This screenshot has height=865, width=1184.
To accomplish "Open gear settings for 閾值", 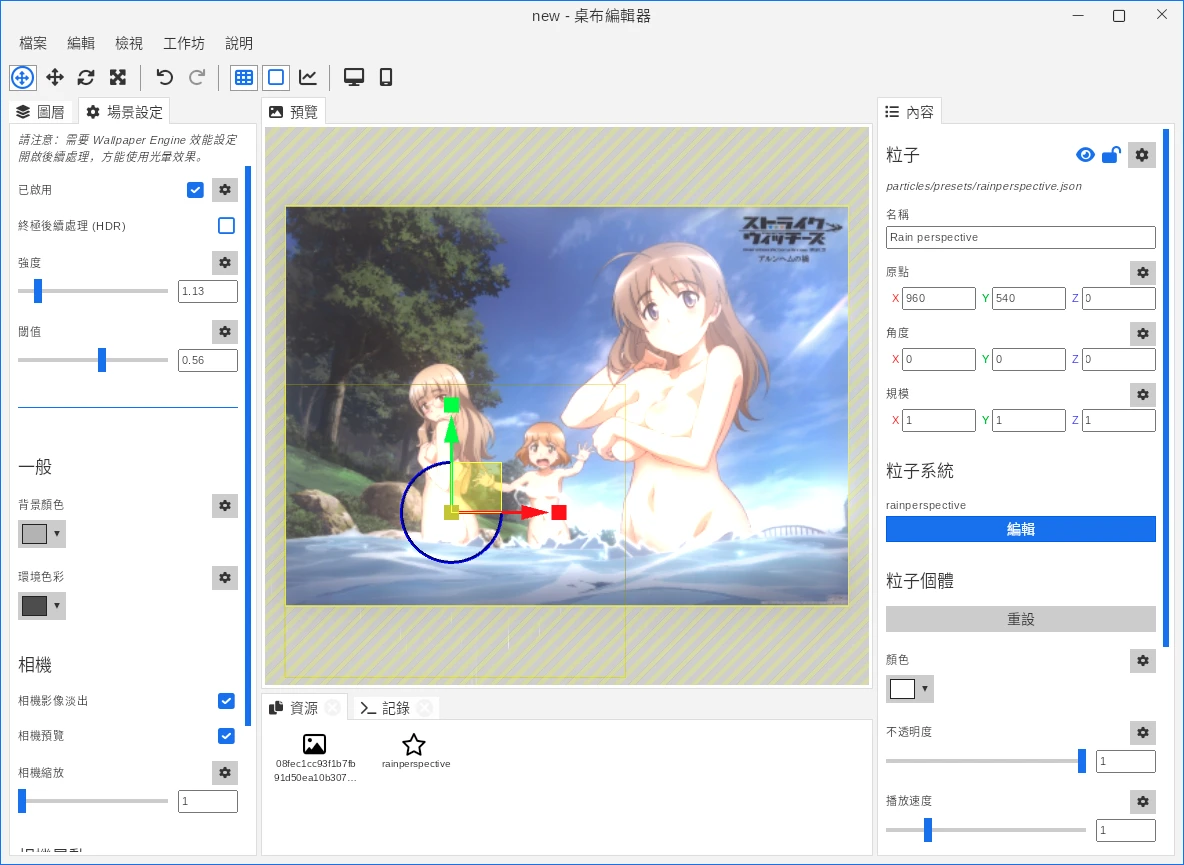I will [x=225, y=331].
